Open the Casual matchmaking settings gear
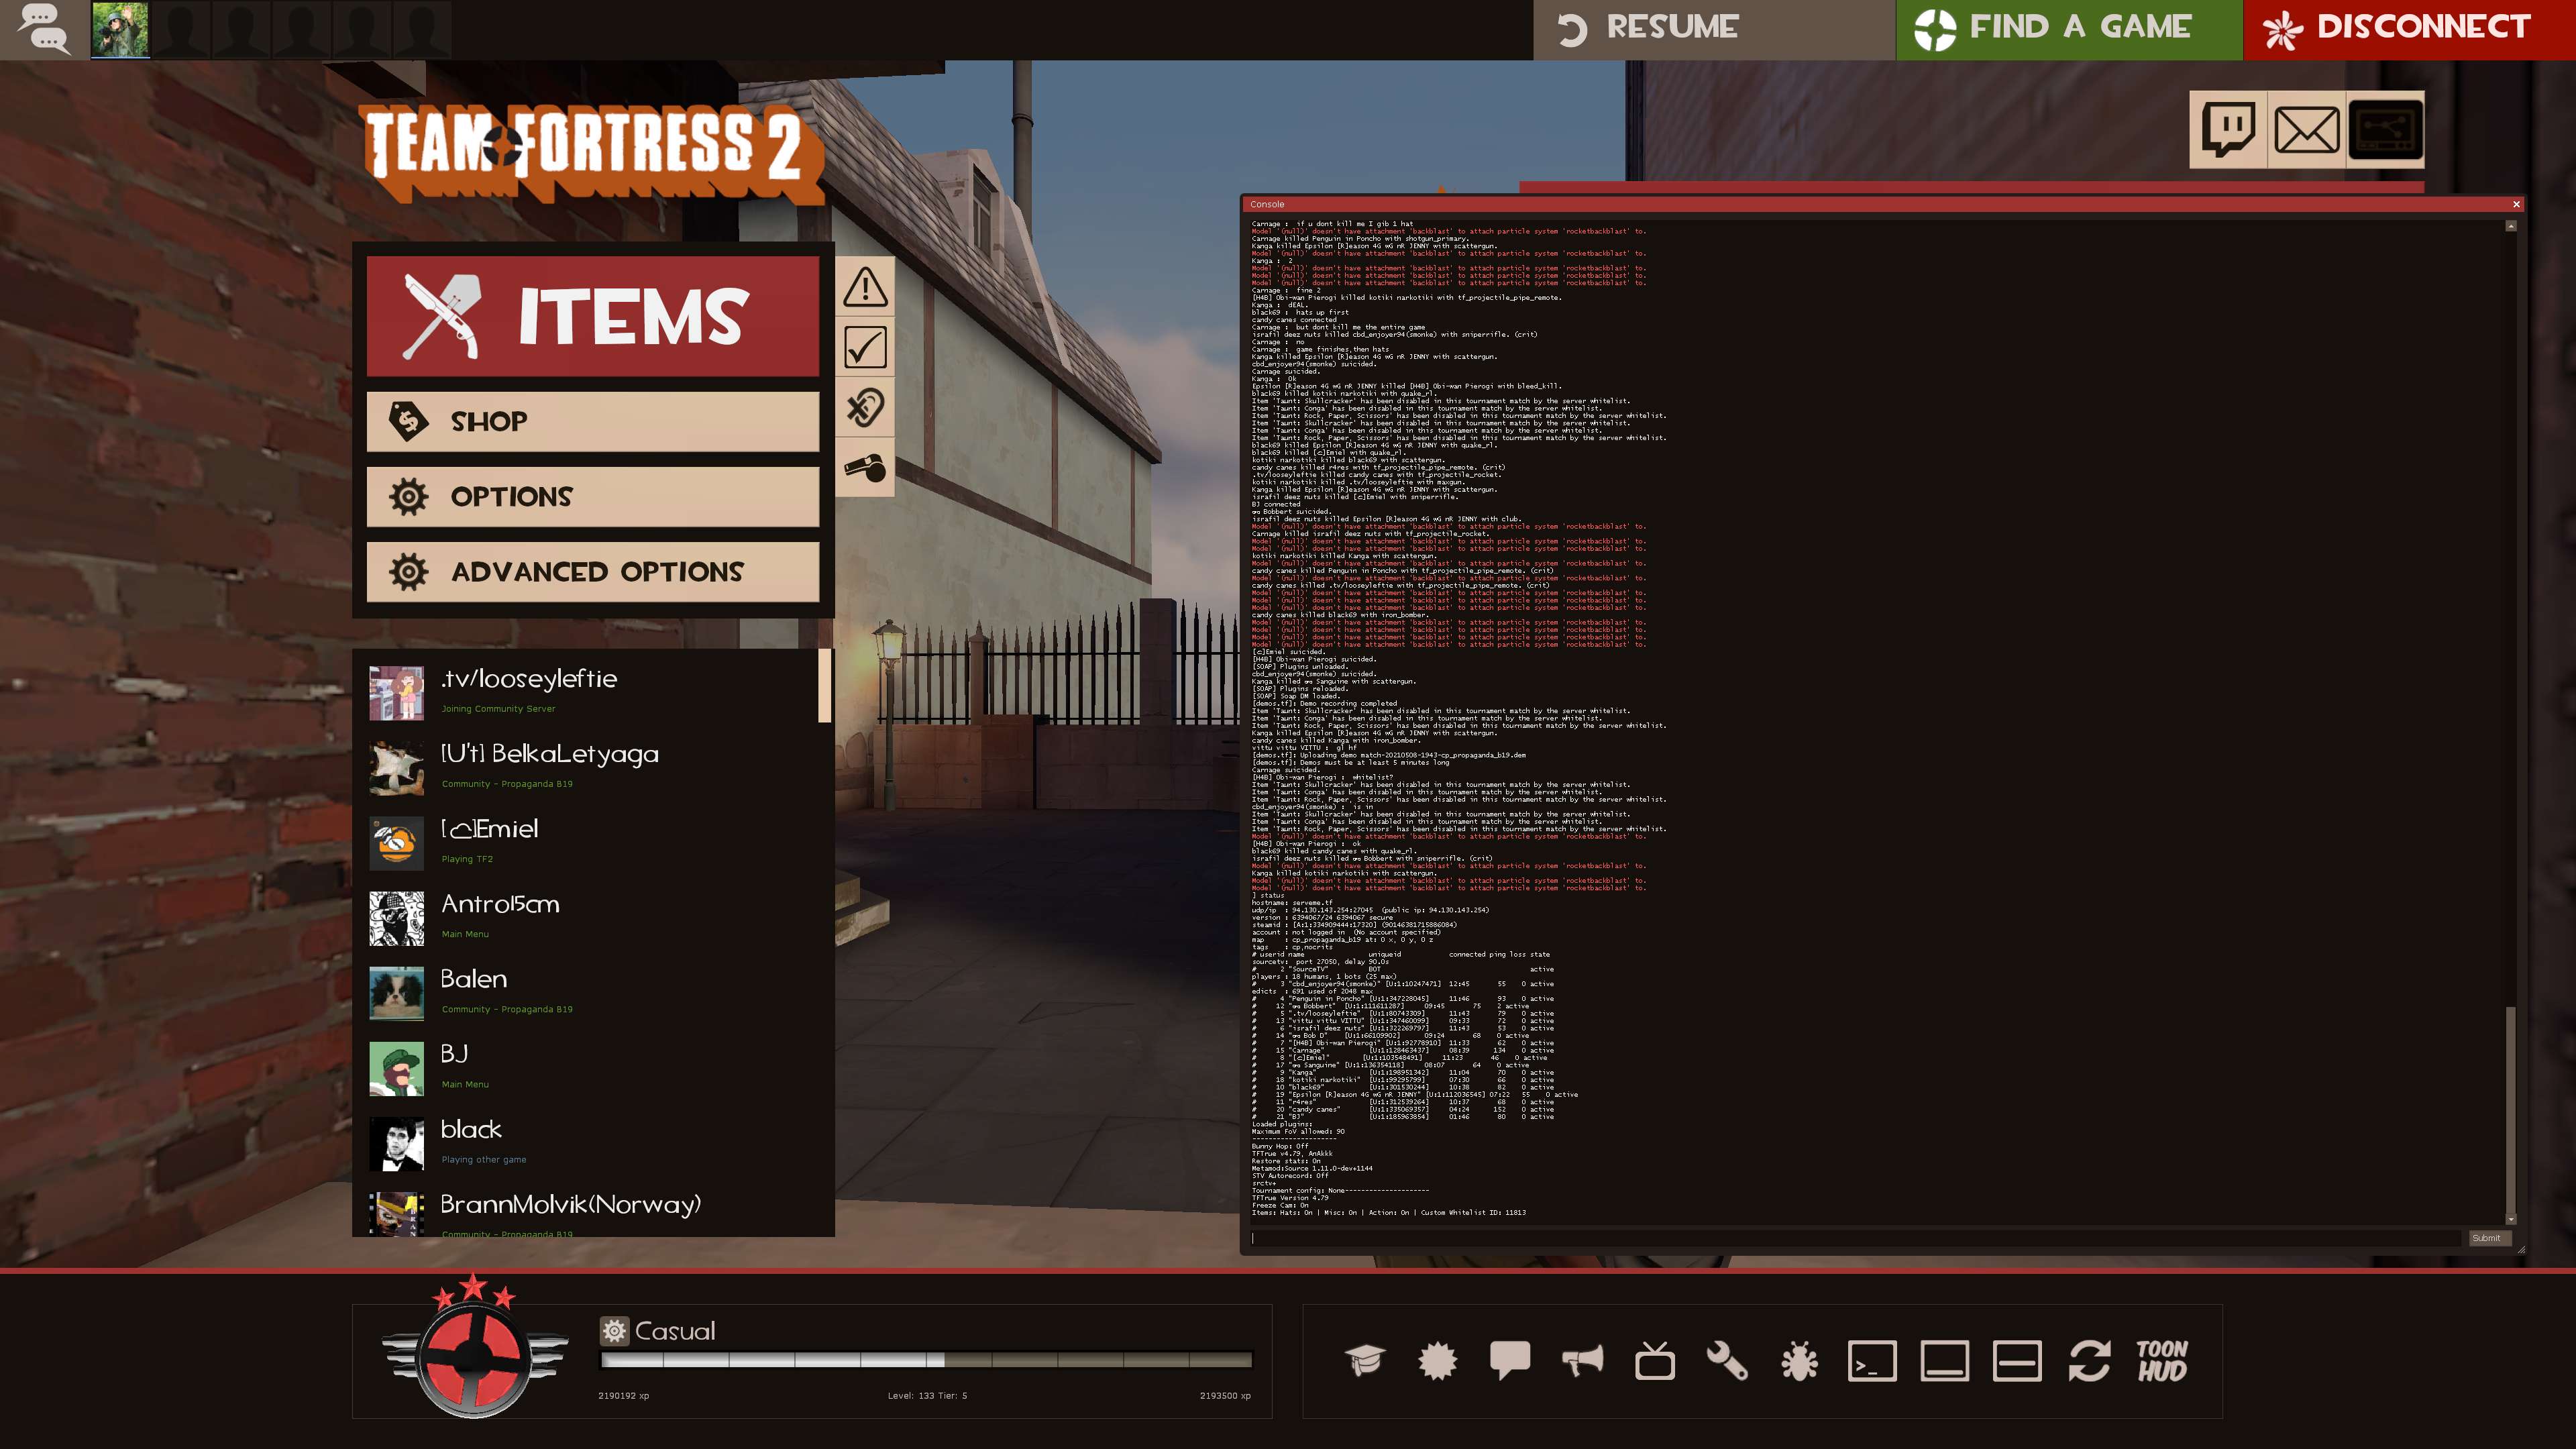 pyautogui.click(x=614, y=1331)
